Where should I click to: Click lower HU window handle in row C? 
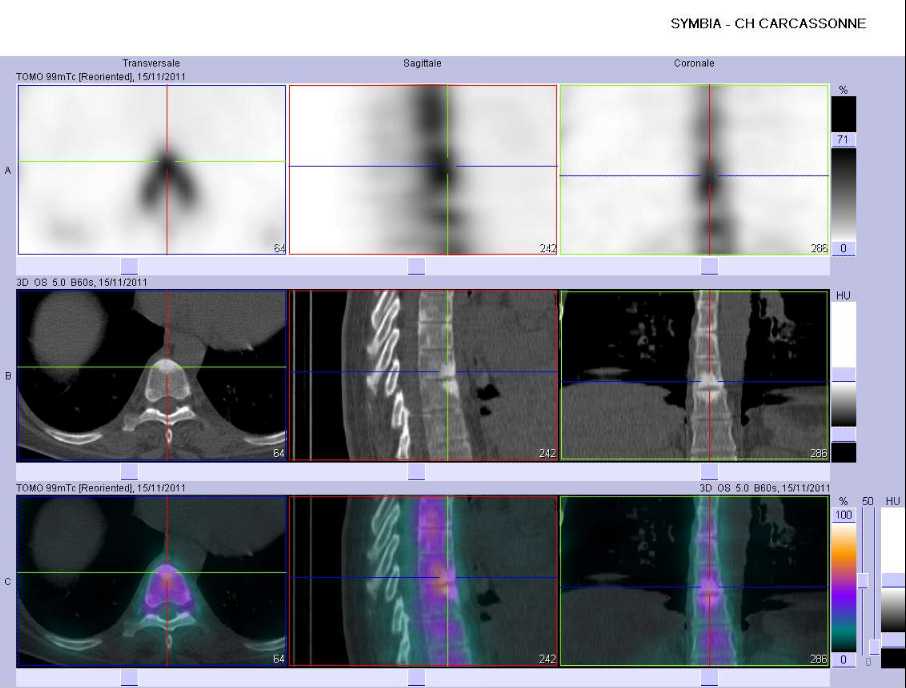(893, 640)
